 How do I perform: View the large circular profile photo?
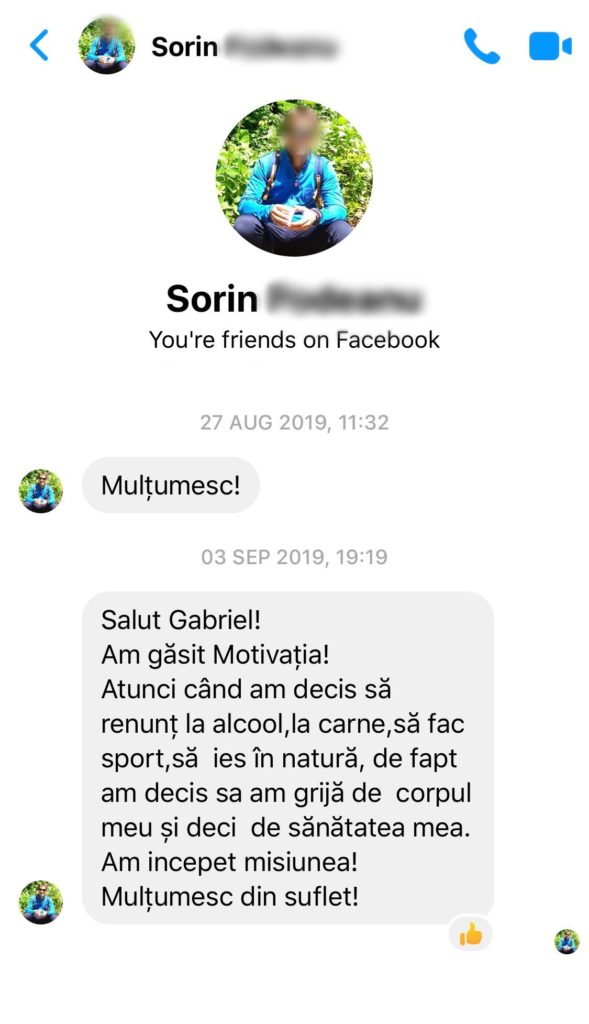point(294,178)
